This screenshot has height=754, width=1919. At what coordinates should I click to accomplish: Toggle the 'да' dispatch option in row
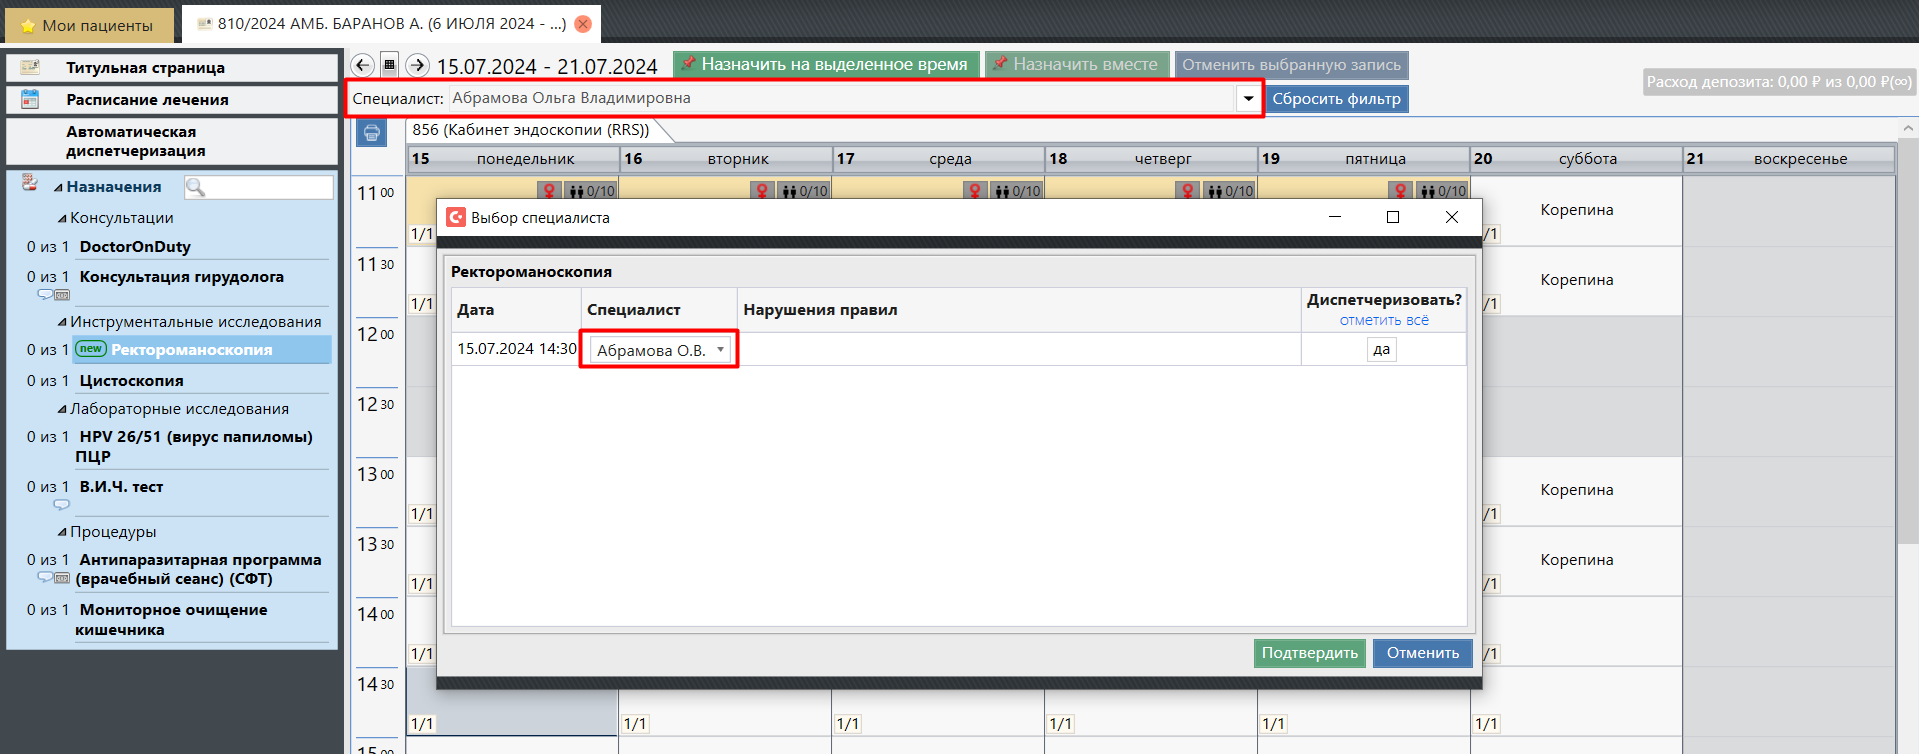[1381, 349]
